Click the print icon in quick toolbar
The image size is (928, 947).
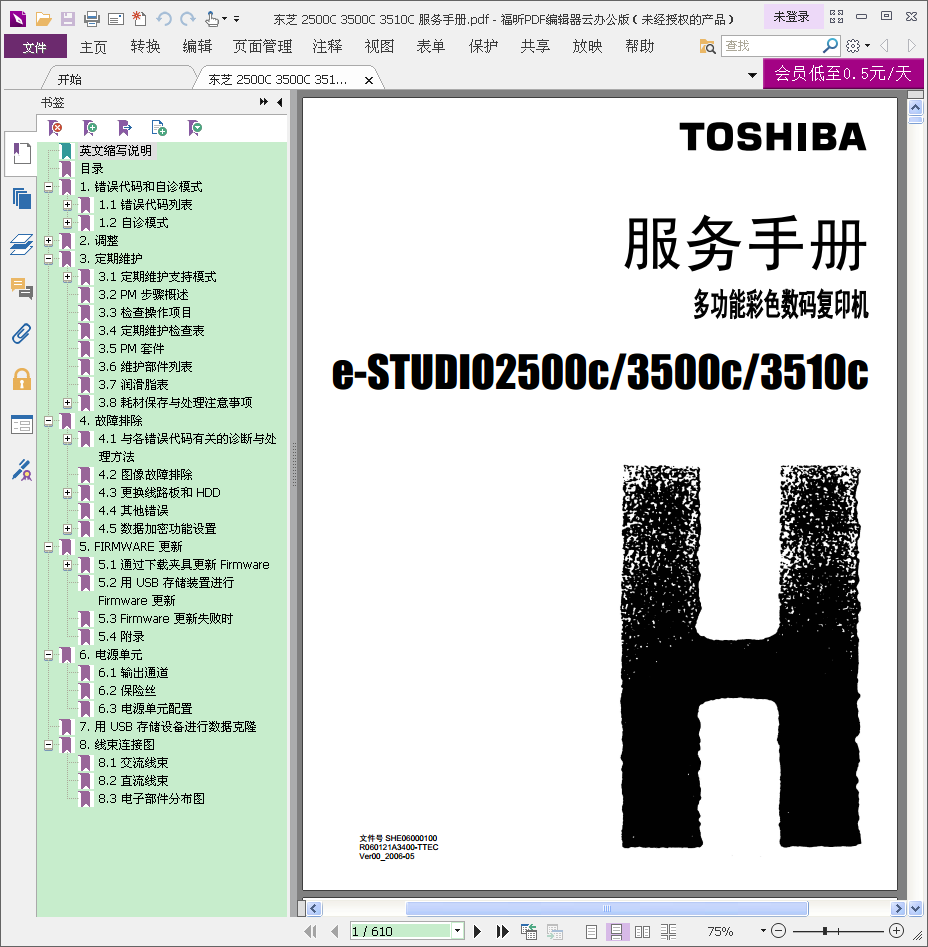pos(92,19)
